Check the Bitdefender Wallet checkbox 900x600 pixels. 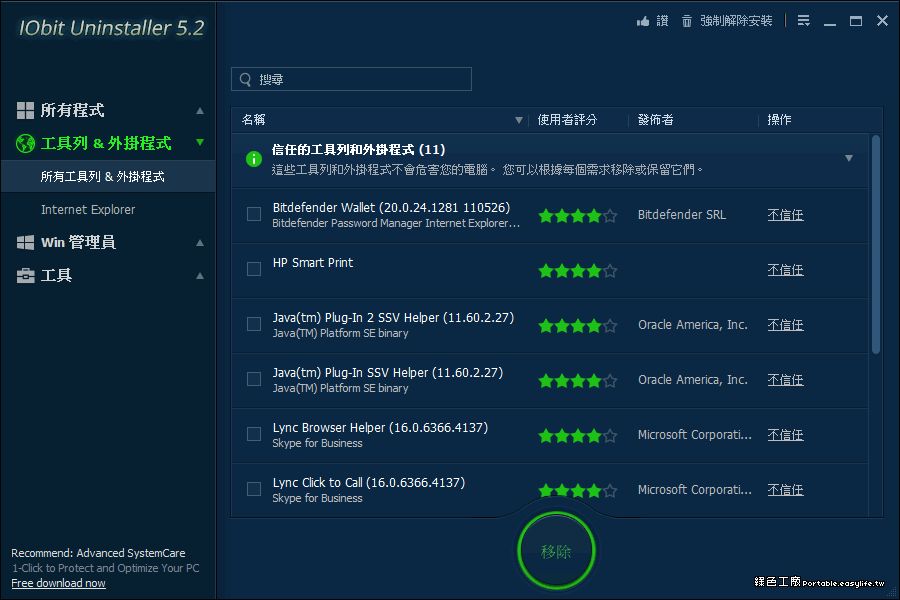tap(254, 214)
